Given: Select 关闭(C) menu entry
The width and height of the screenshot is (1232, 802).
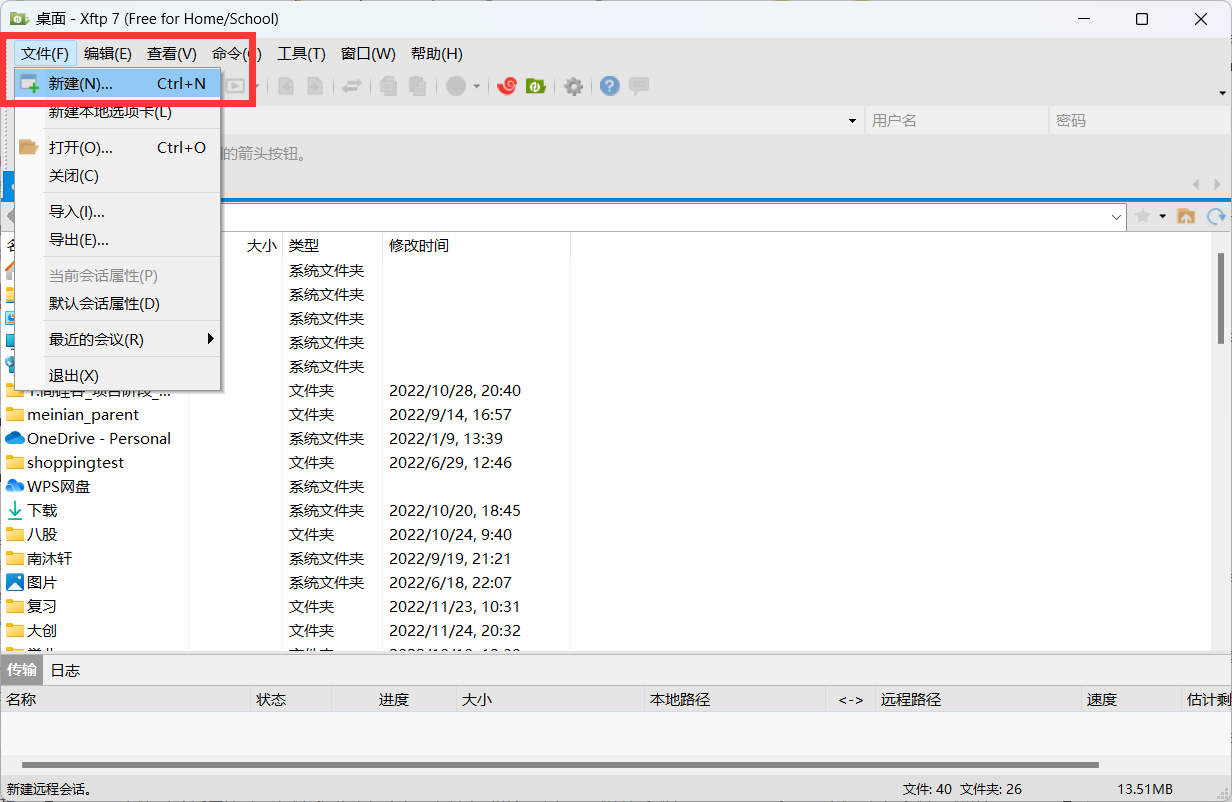Looking at the screenshot, I should coord(117,176).
